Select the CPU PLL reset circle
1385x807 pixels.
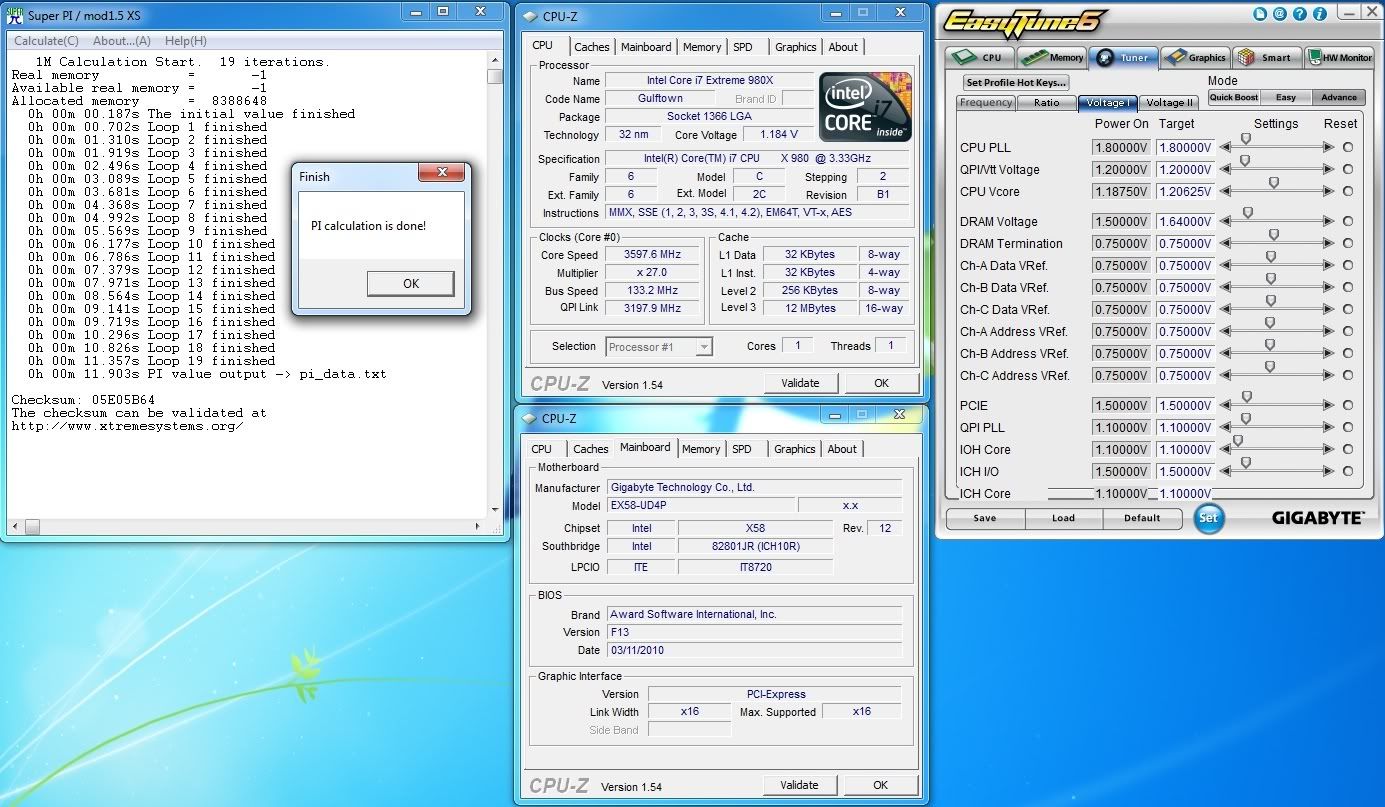tap(1348, 147)
